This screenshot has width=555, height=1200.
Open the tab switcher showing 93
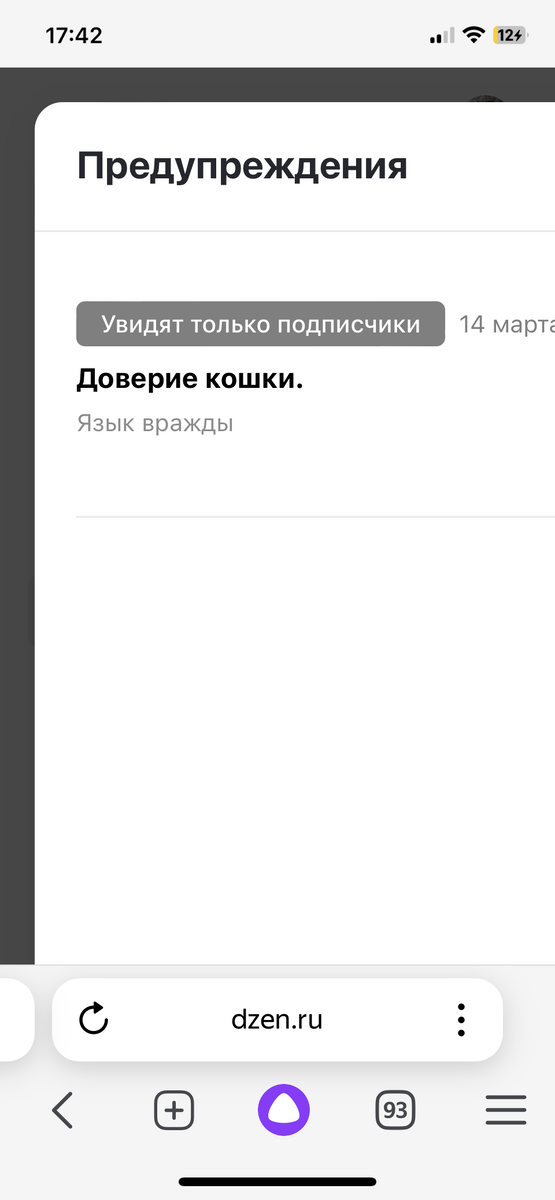pos(395,1110)
